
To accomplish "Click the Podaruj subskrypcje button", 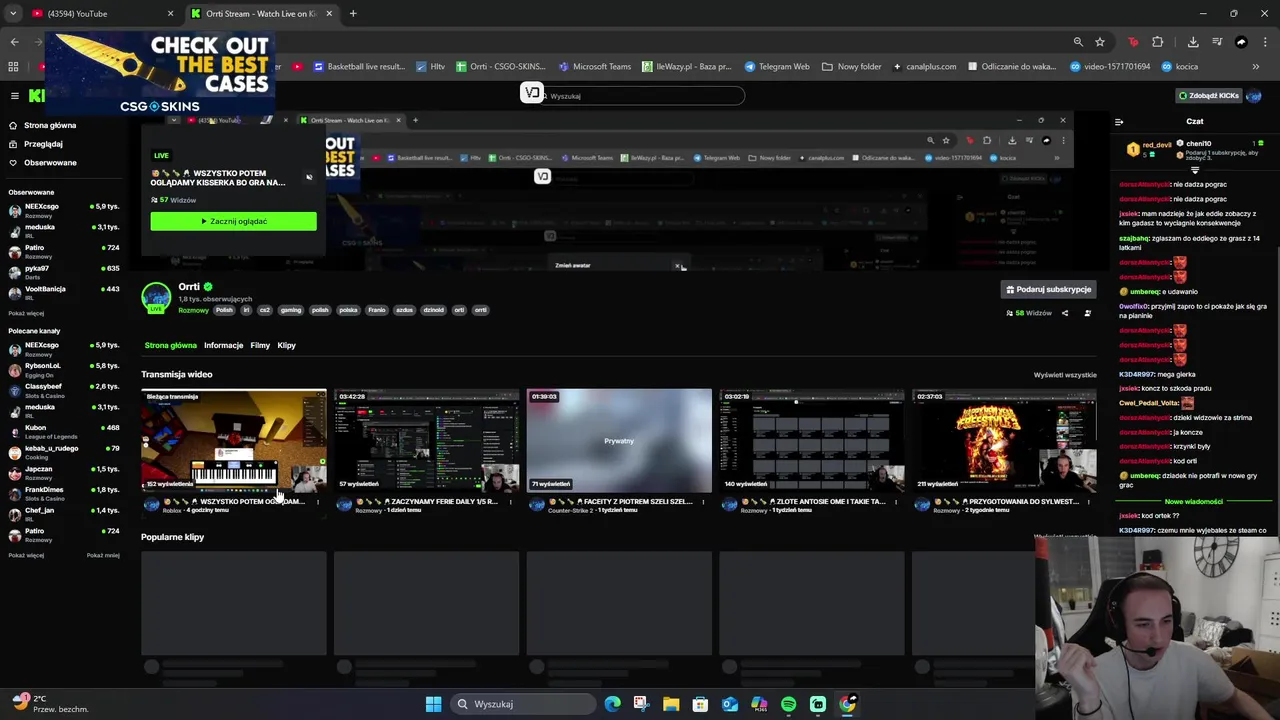I will coord(1048,289).
